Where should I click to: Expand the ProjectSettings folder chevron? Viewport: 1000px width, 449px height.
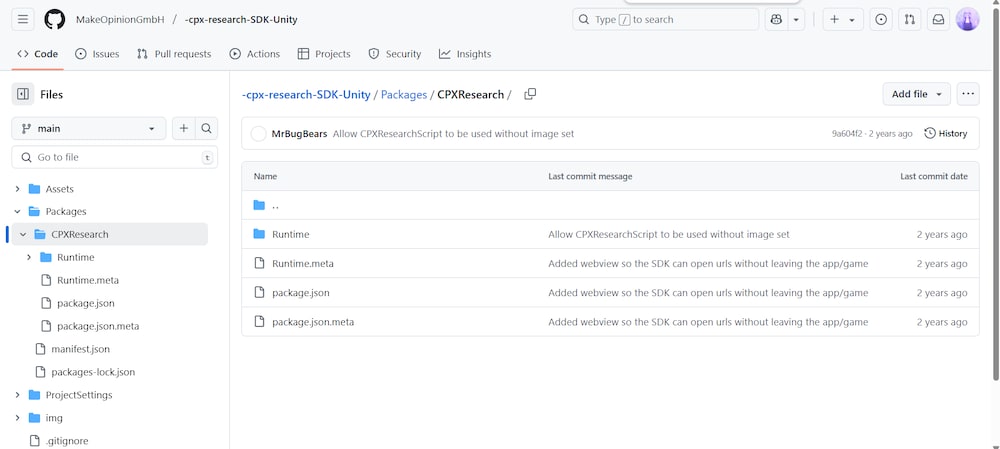pyautogui.click(x=17, y=395)
